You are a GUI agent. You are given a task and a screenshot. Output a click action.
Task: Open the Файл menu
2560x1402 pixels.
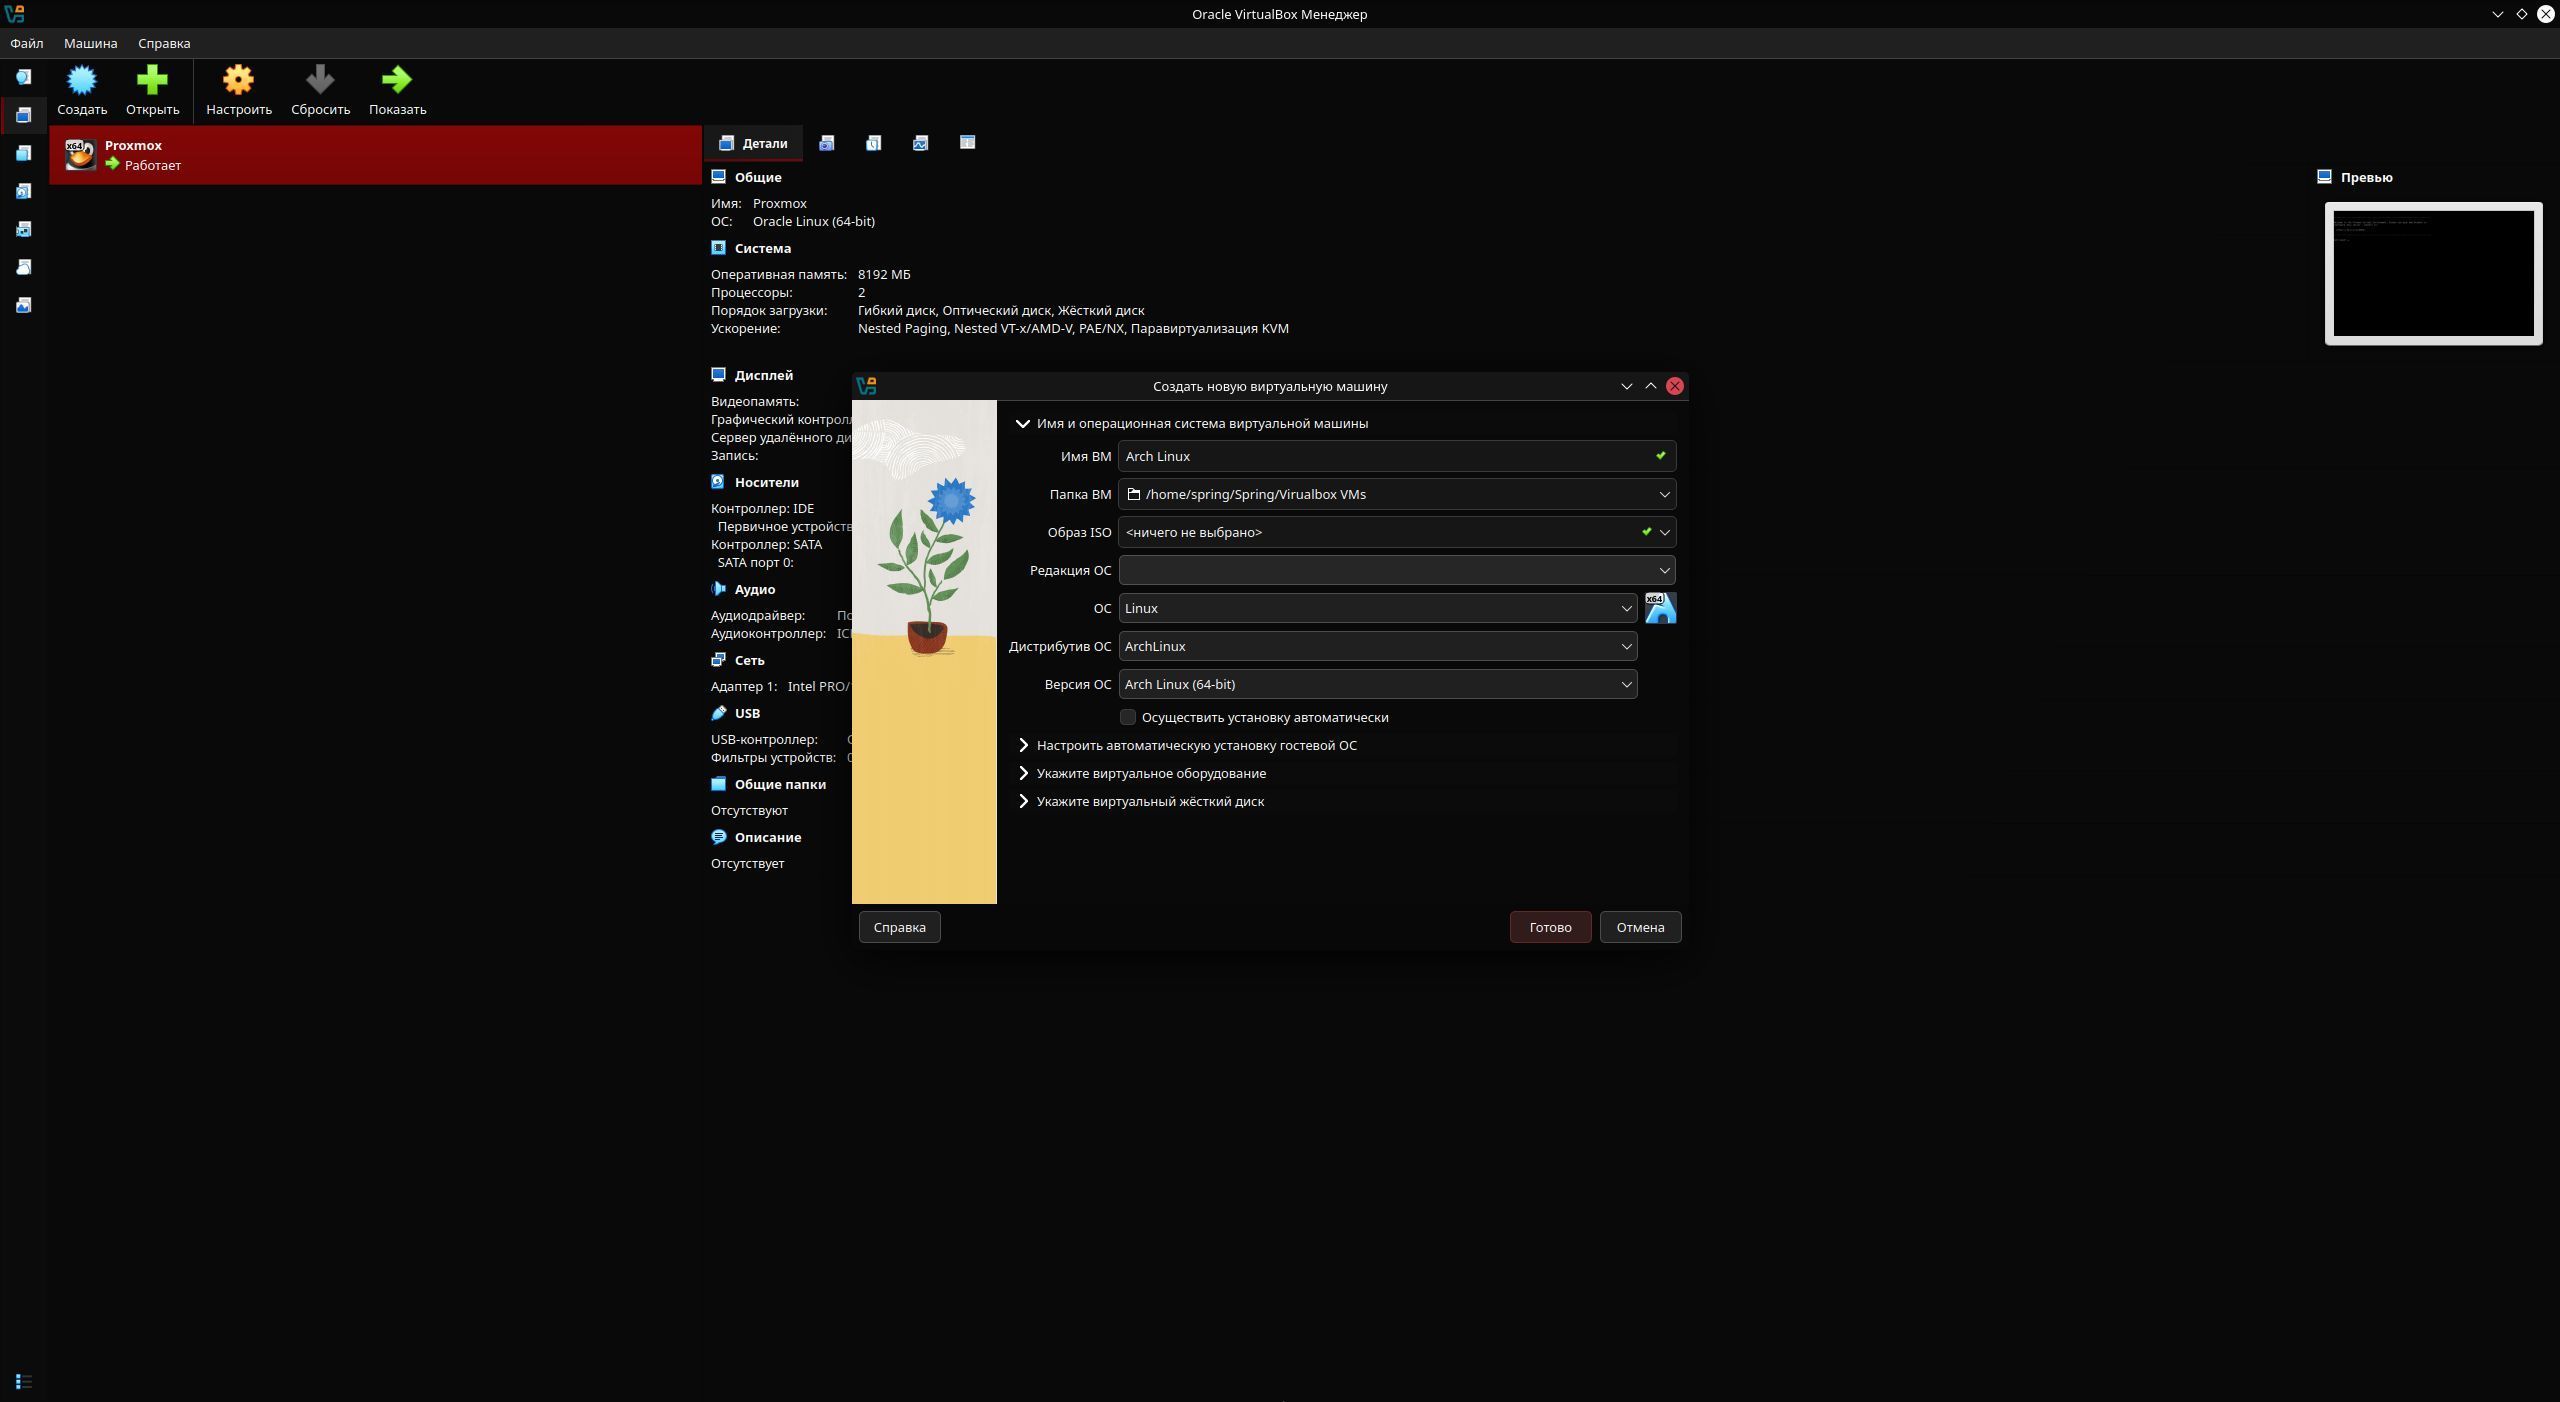pos(27,43)
